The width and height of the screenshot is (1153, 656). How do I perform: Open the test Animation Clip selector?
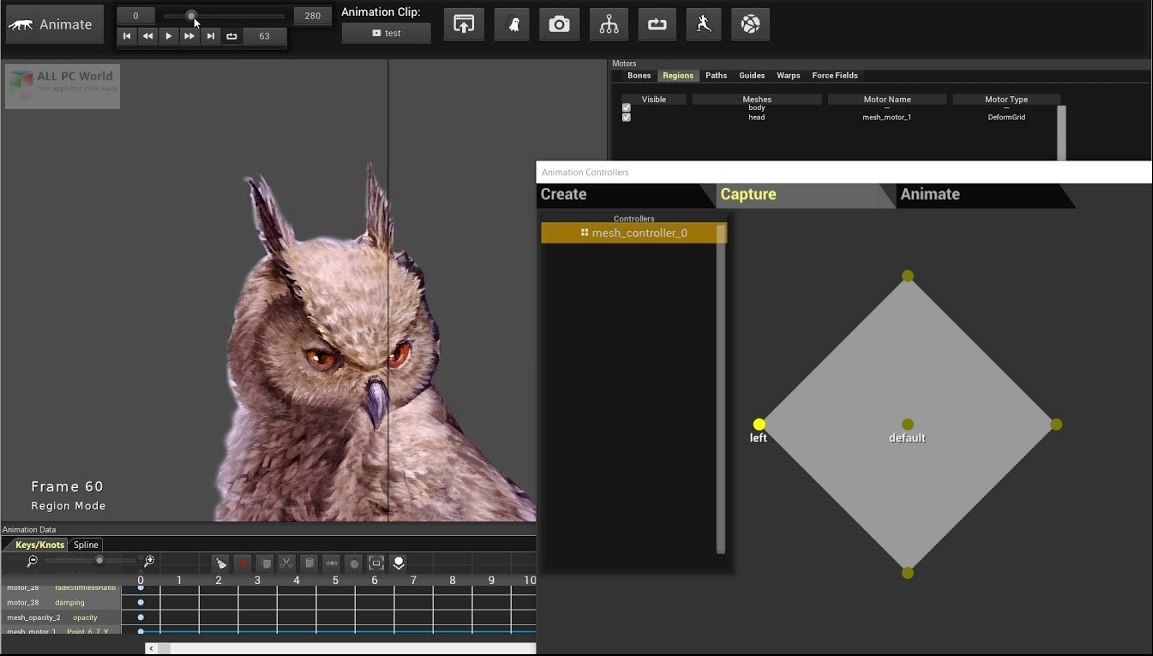(x=386, y=32)
